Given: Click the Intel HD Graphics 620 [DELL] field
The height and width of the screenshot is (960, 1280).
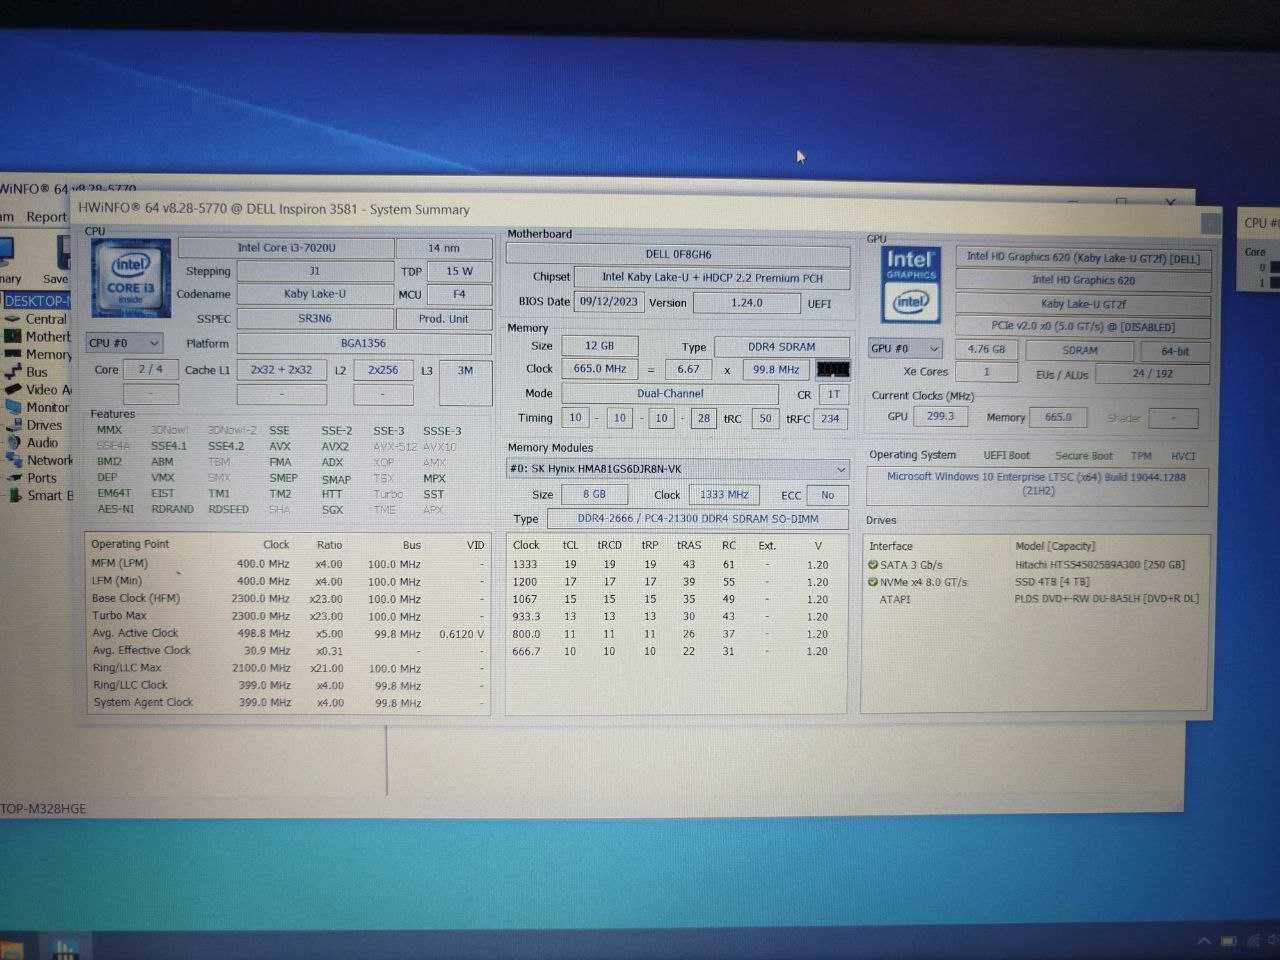Looking at the screenshot, I should [x=1082, y=257].
